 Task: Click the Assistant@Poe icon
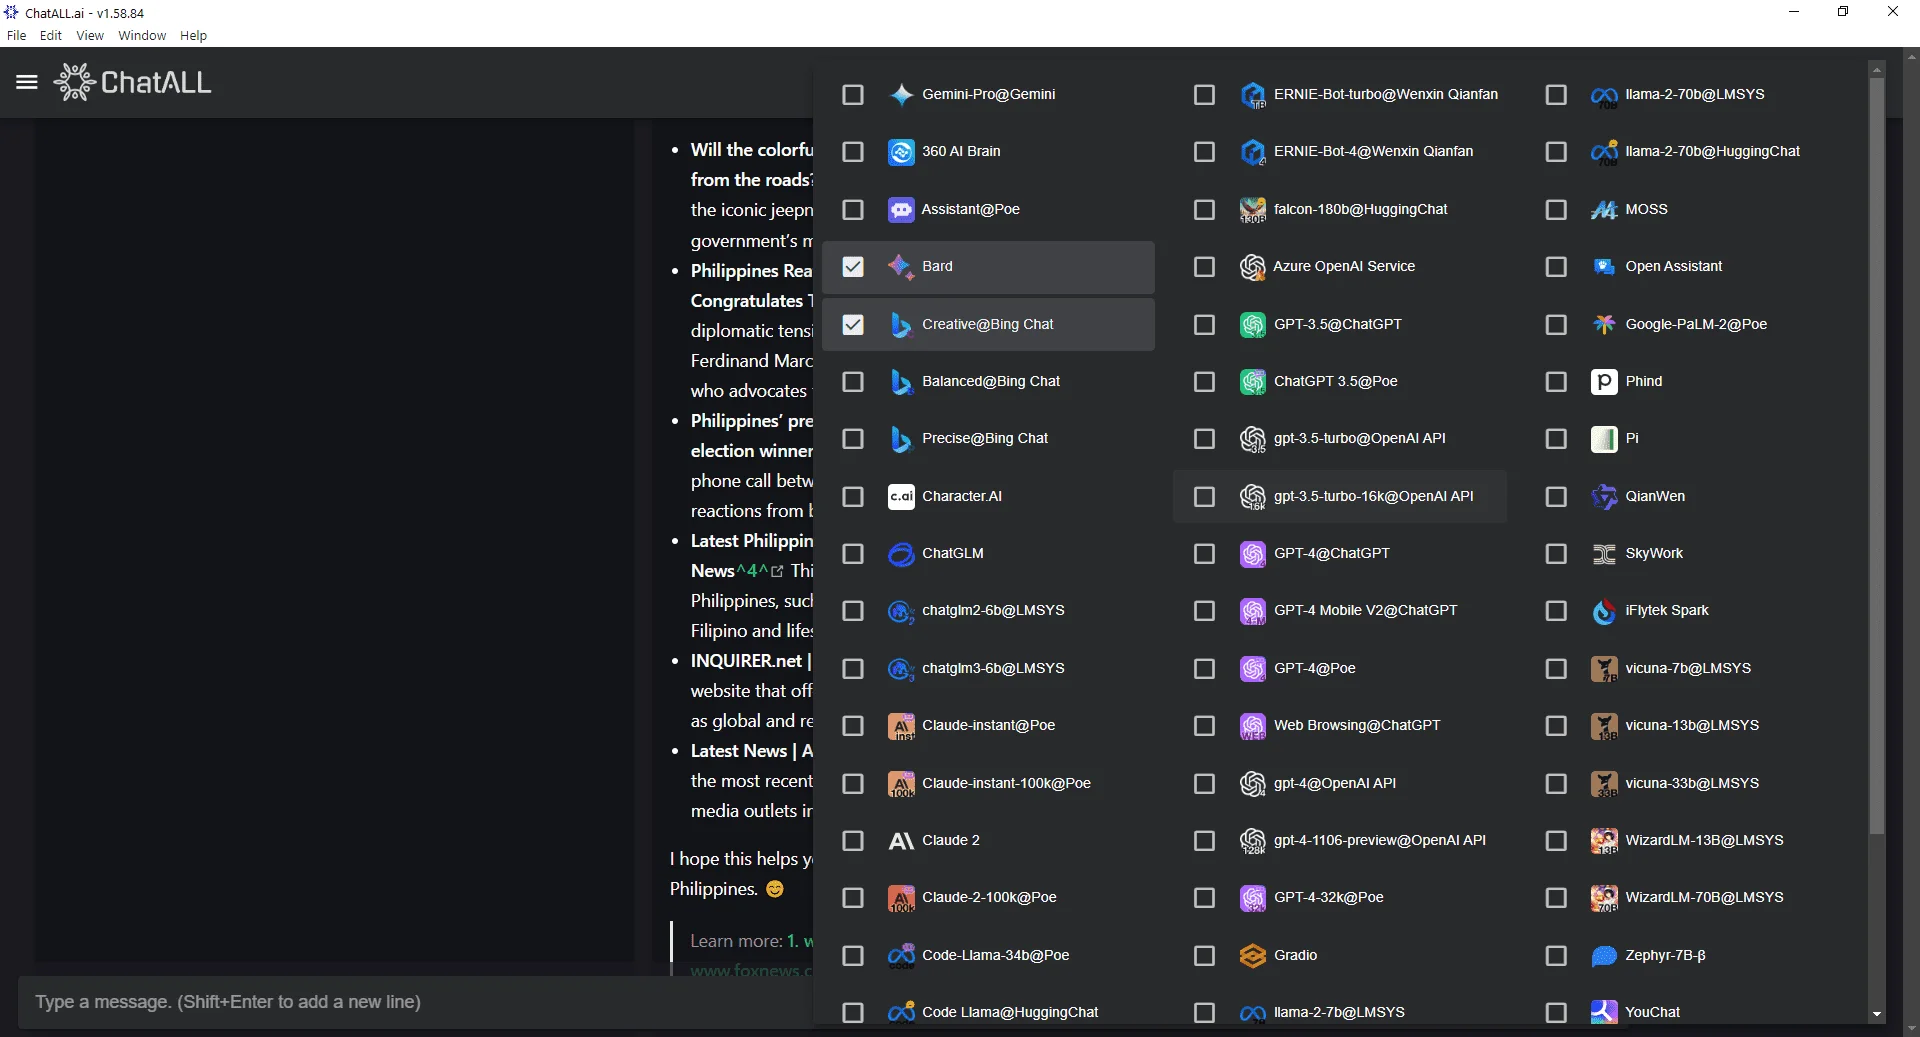point(901,210)
